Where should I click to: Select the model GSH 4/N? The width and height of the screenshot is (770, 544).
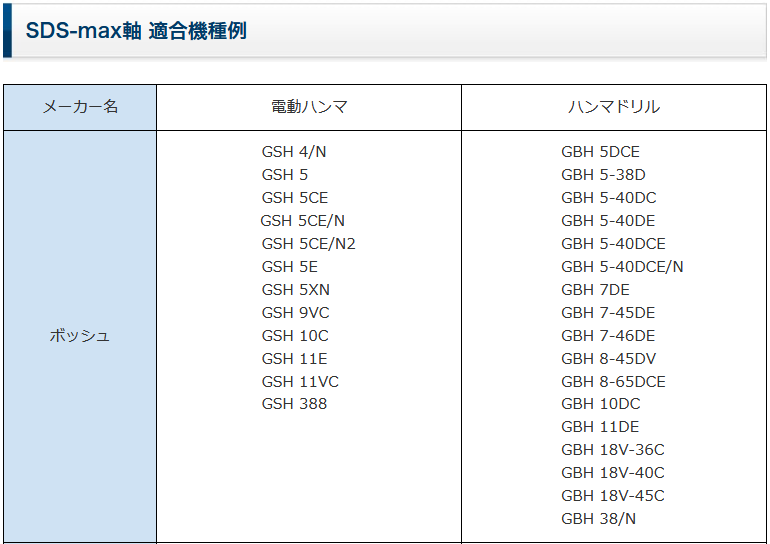[x=294, y=152]
